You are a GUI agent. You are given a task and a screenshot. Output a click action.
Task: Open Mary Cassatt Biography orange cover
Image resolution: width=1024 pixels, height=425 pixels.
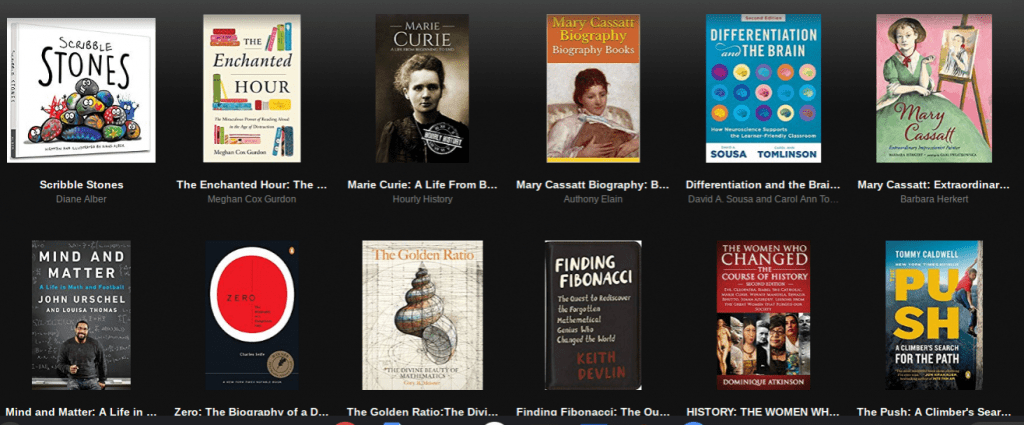tap(593, 88)
